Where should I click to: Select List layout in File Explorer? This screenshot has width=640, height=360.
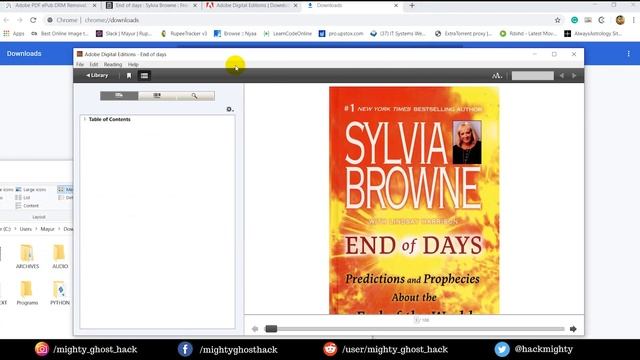23,198
